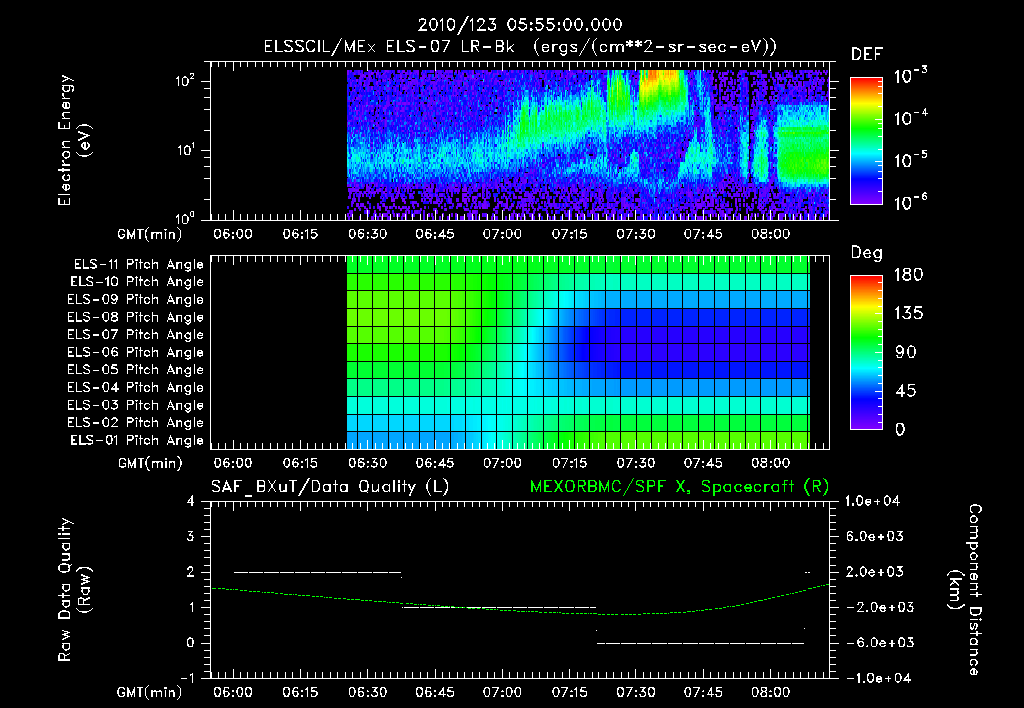Viewport: 1024px width, 708px height.
Task: Click the 45 value on Deg scale
Action: (906, 391)
